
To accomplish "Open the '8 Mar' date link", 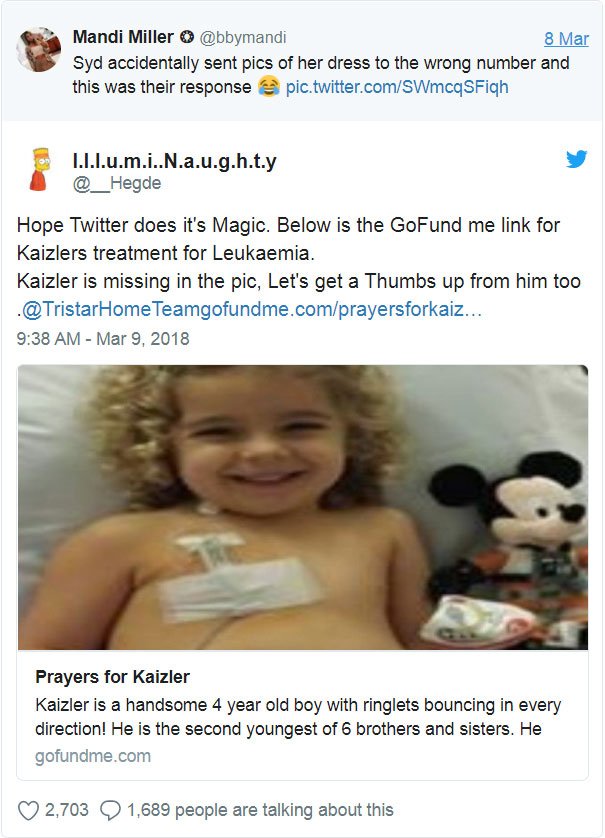I will (567, 38).
